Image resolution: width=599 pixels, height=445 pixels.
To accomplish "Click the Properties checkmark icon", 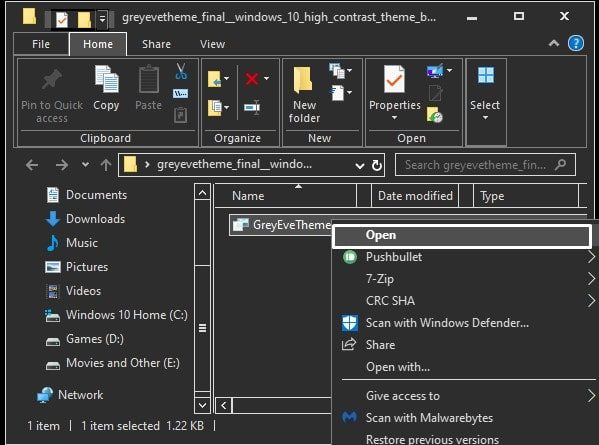I will (x=394, y=79).
